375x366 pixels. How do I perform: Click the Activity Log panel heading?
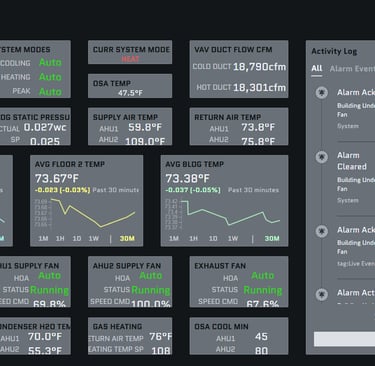[x=334, y=51]
